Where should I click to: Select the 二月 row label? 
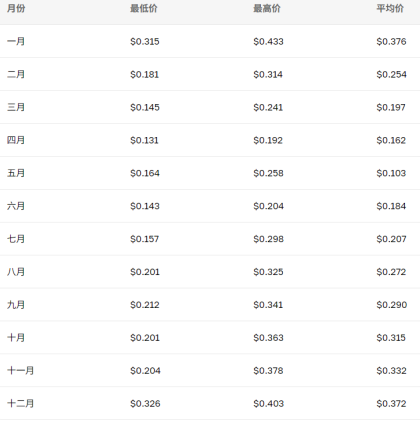click(x=16, y=74)
